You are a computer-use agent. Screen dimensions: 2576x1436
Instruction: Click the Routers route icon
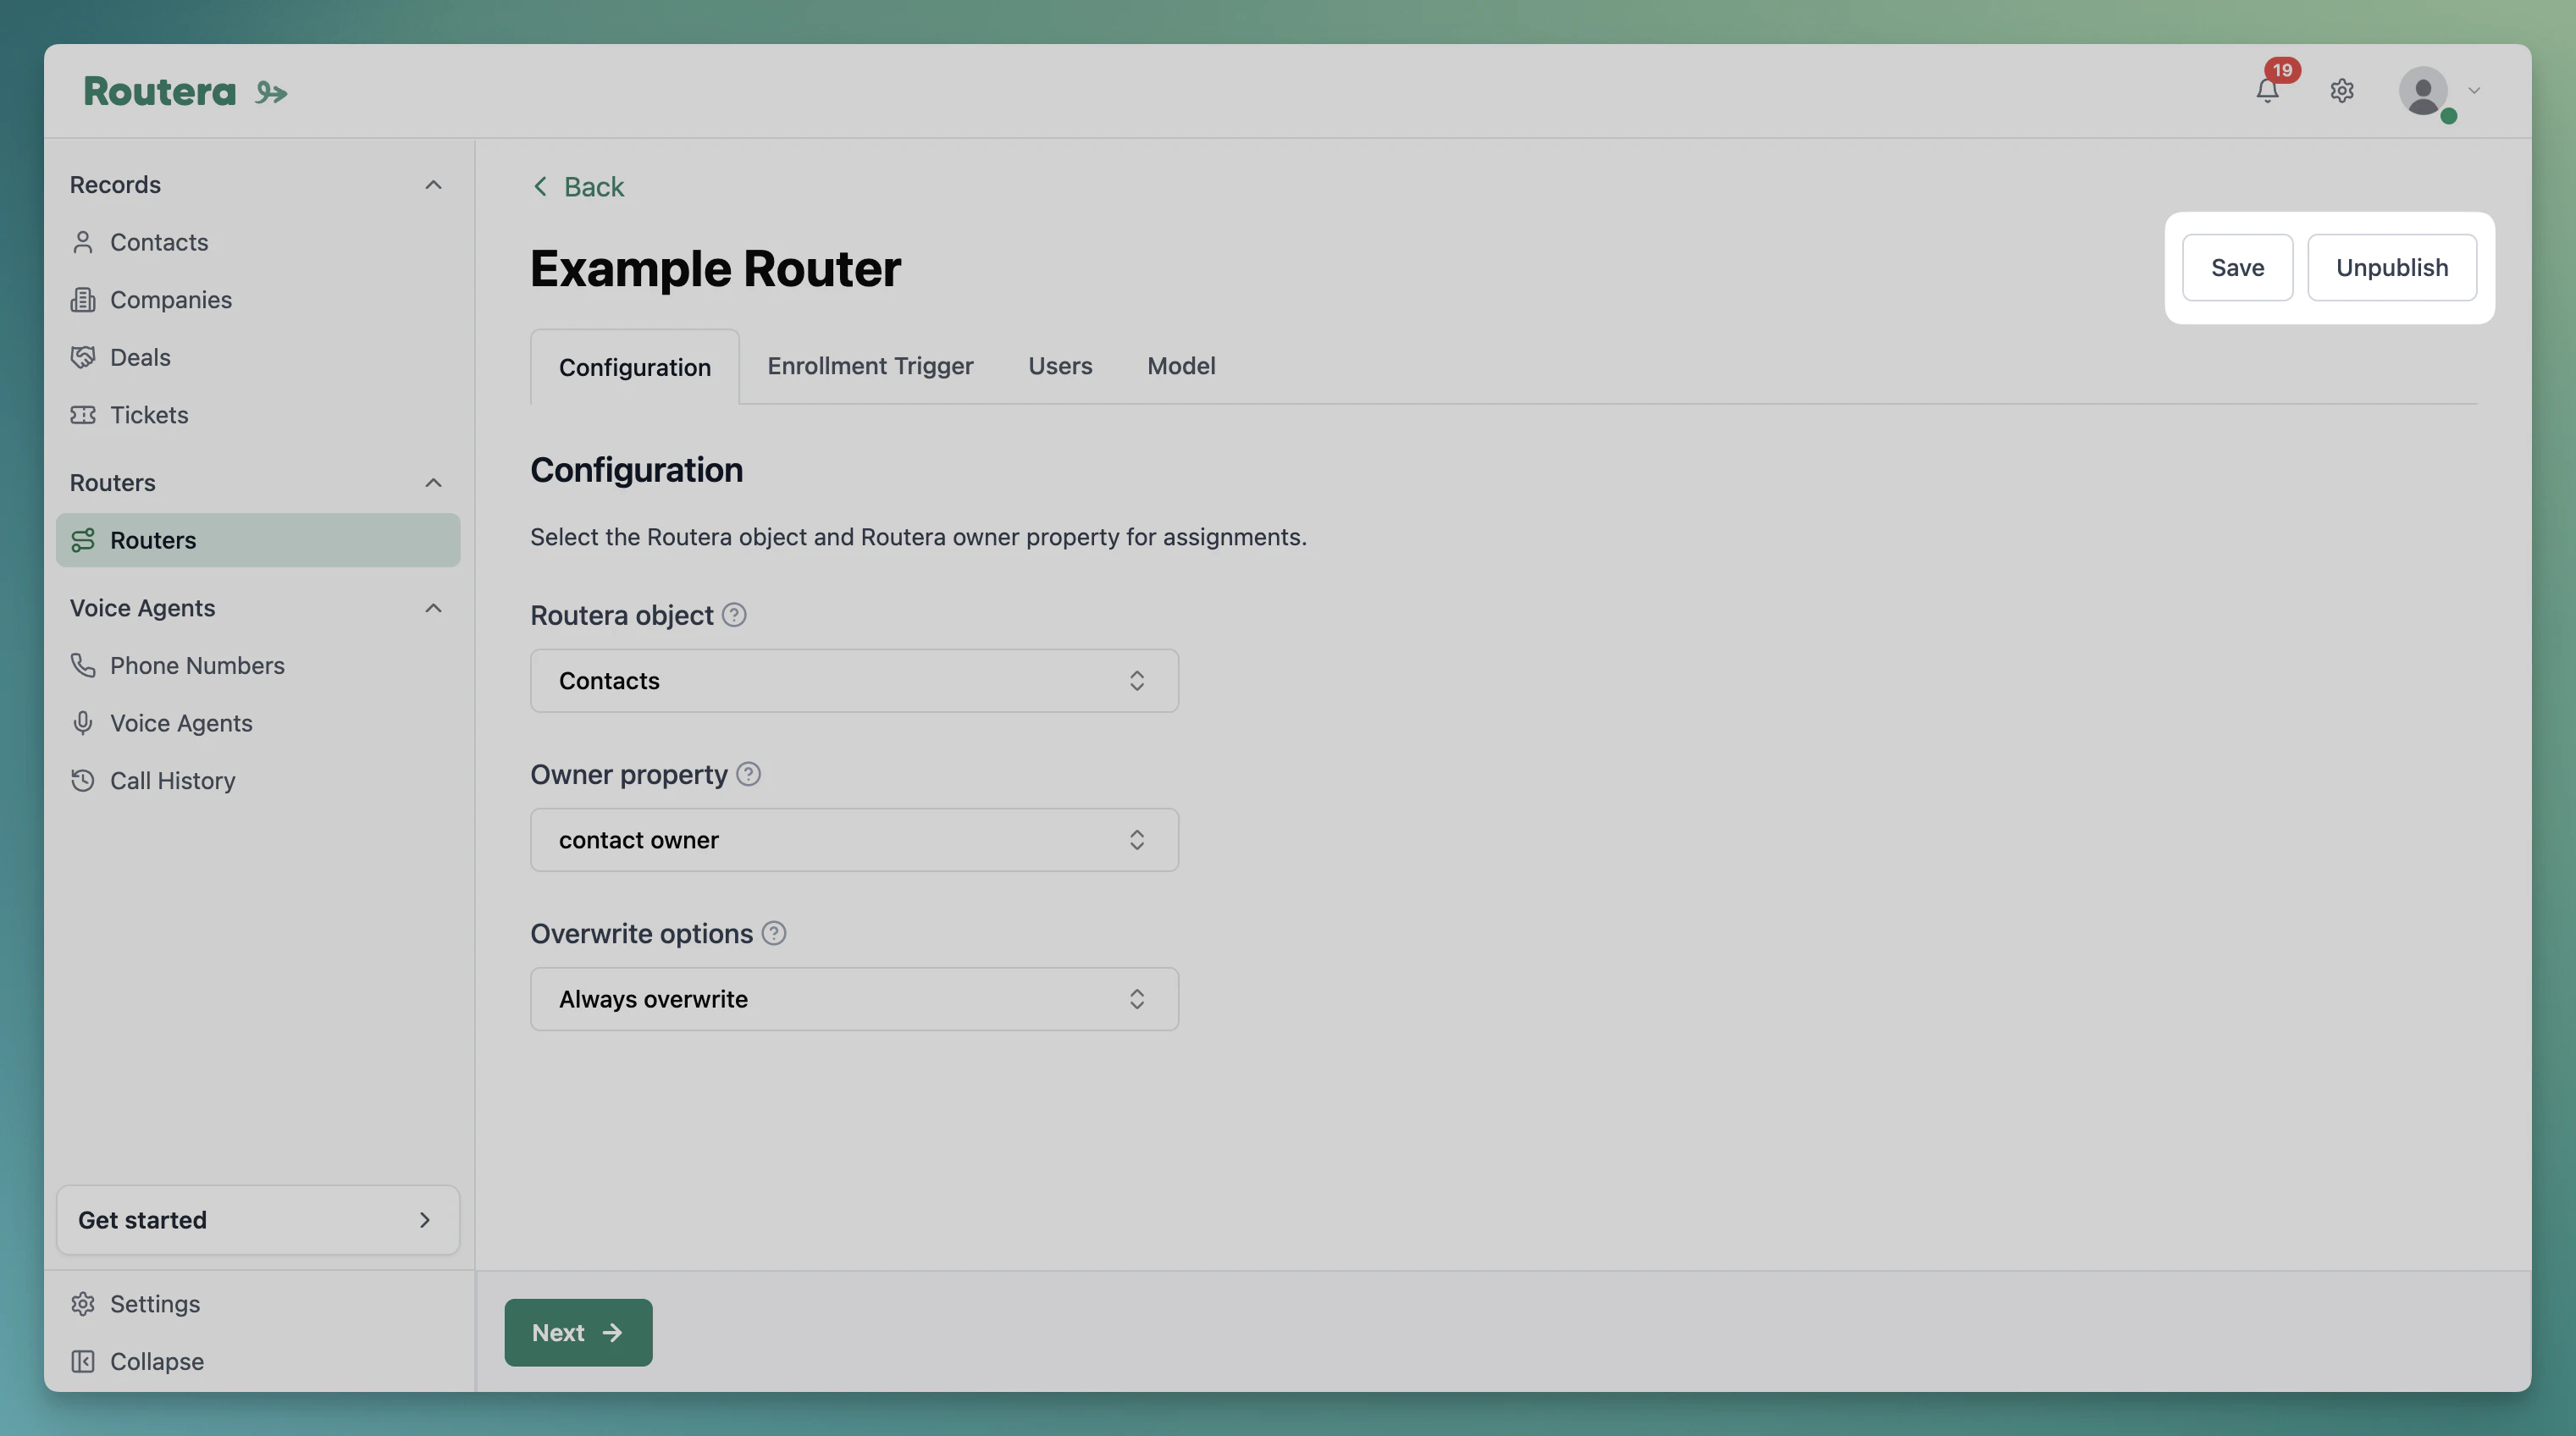pyautogui.click(x=83, y=540)
